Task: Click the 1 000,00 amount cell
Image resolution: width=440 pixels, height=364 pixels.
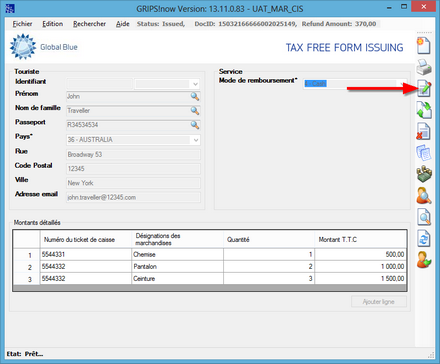Action: pyautogui.click(x=360, y=267)
